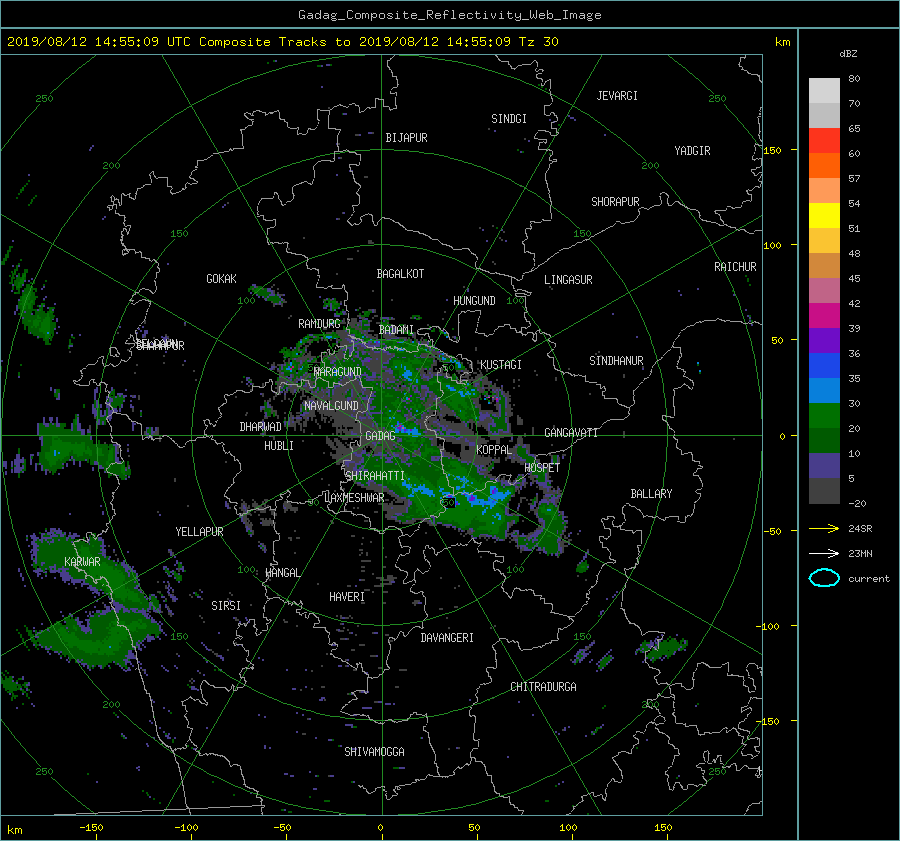900x841 pixels.
Task: Click the yellow 24SR track arrow in legend
Action: [824, 528]
